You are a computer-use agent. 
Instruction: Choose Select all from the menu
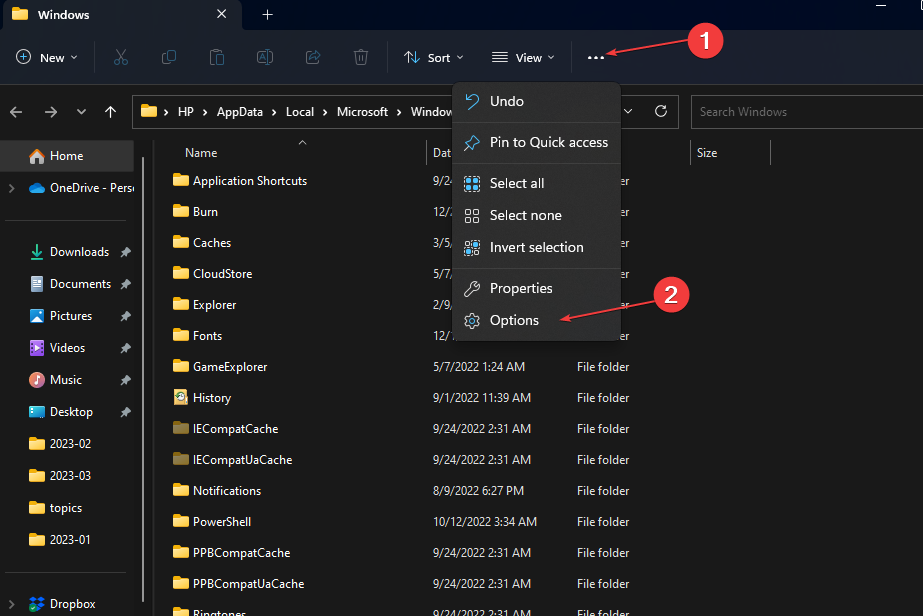(x=536, y=183)
